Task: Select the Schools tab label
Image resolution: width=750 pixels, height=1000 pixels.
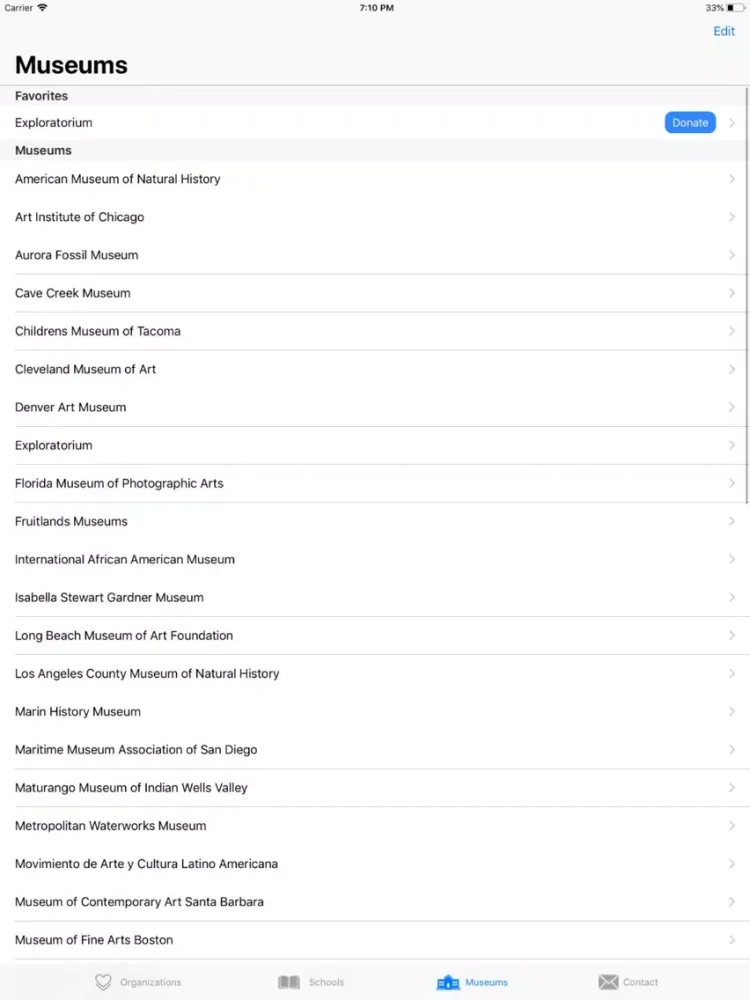Action: tap(327, 982)
